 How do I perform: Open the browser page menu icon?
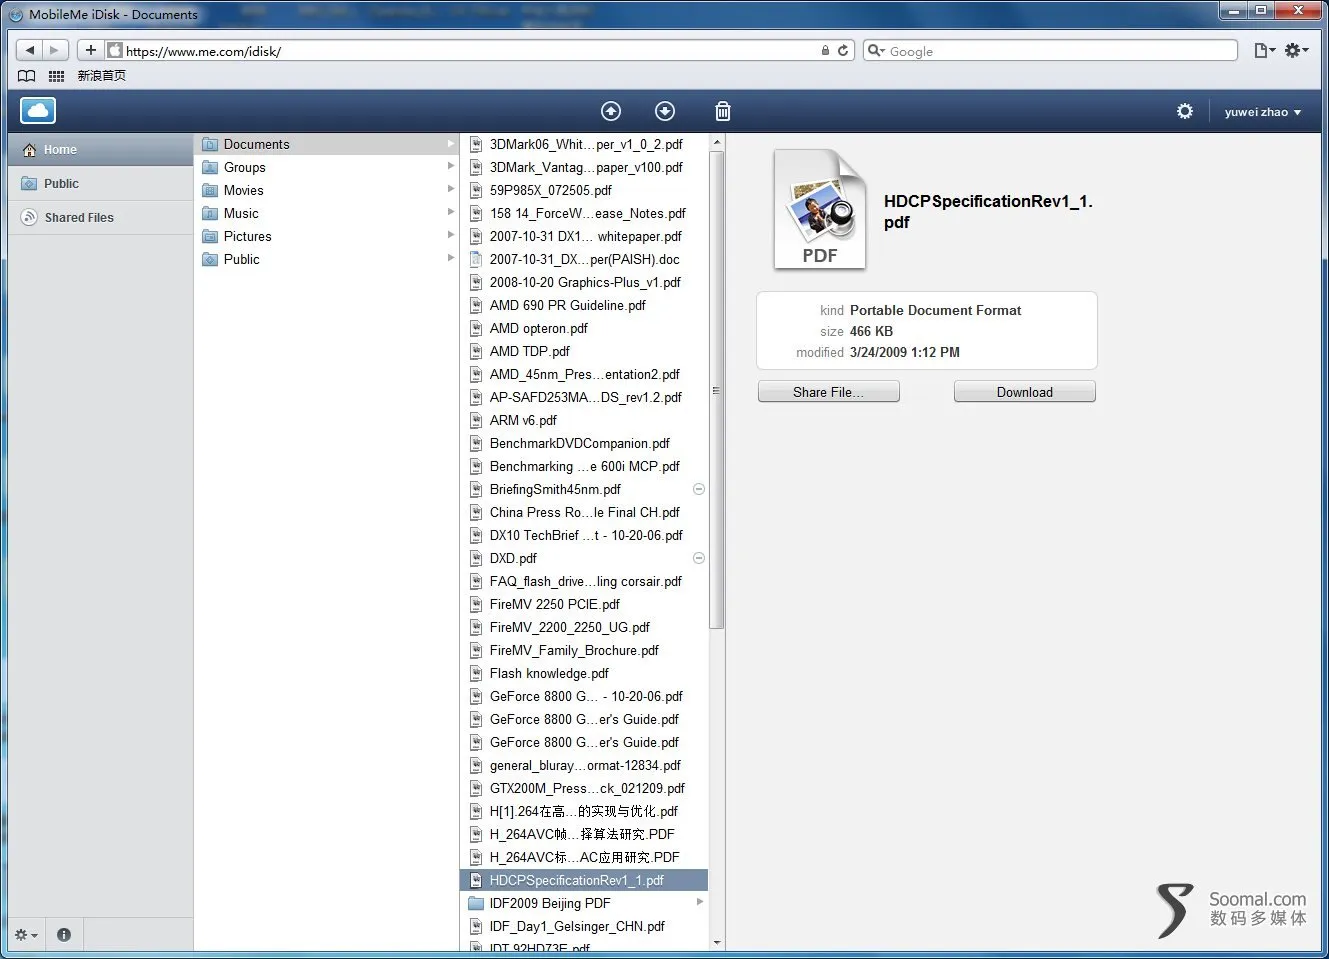(1265, 50)
